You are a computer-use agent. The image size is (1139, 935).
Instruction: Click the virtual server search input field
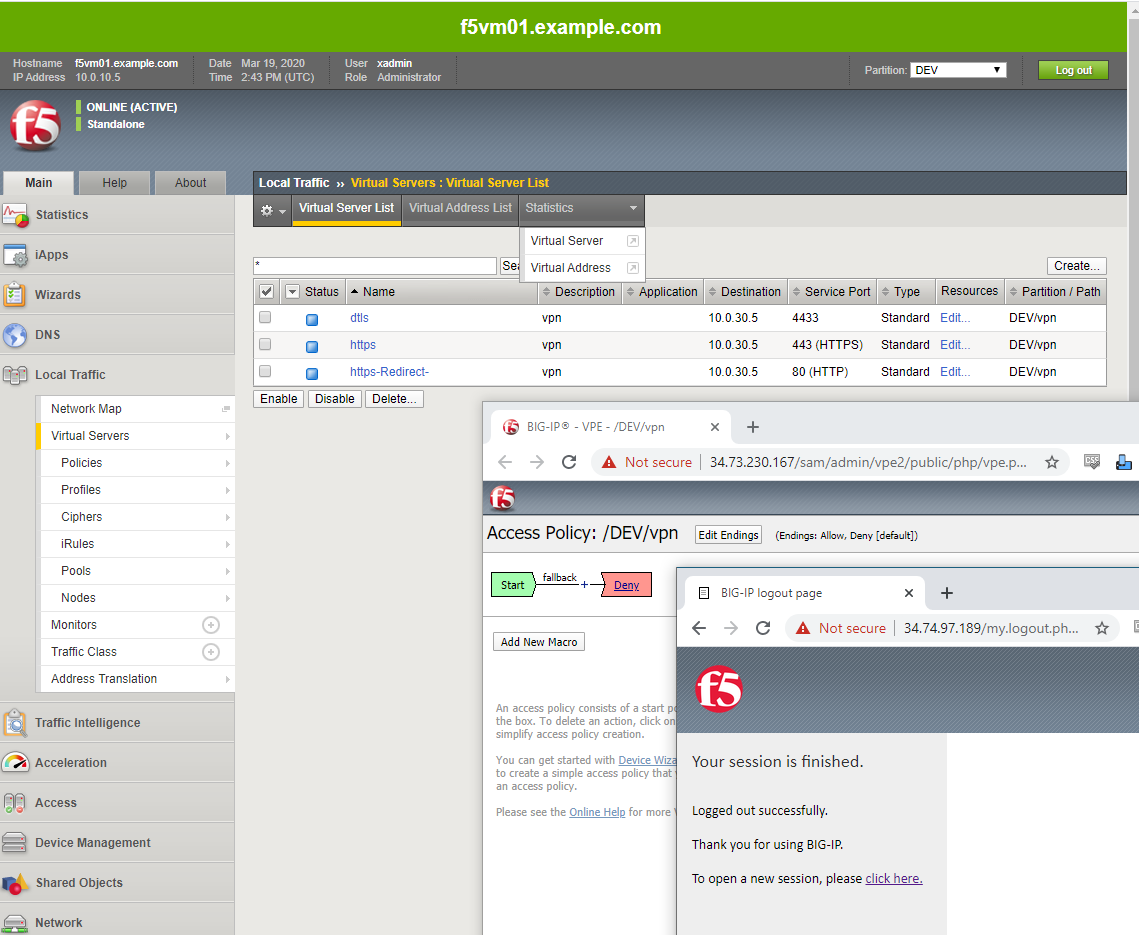pyautogui.click(x=375, y=266)
